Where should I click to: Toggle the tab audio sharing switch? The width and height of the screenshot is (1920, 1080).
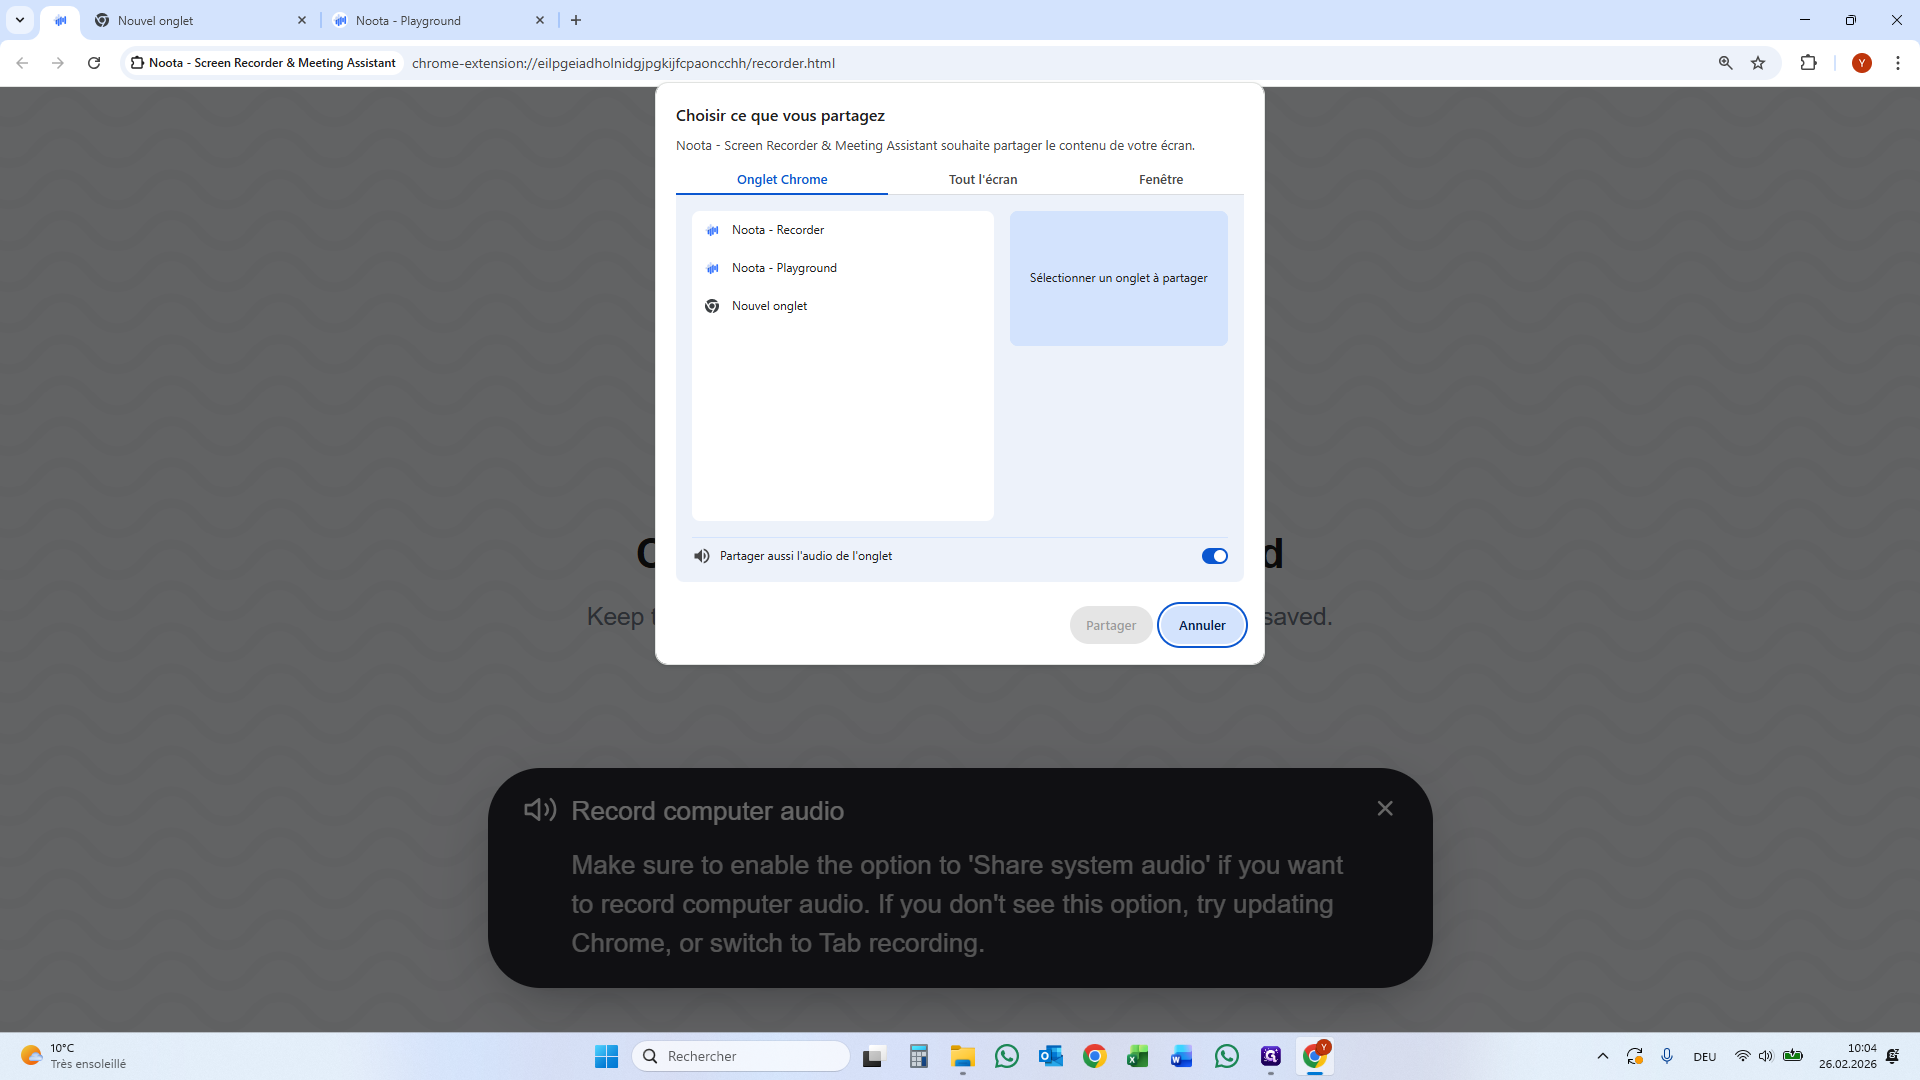click(1214, 556)
